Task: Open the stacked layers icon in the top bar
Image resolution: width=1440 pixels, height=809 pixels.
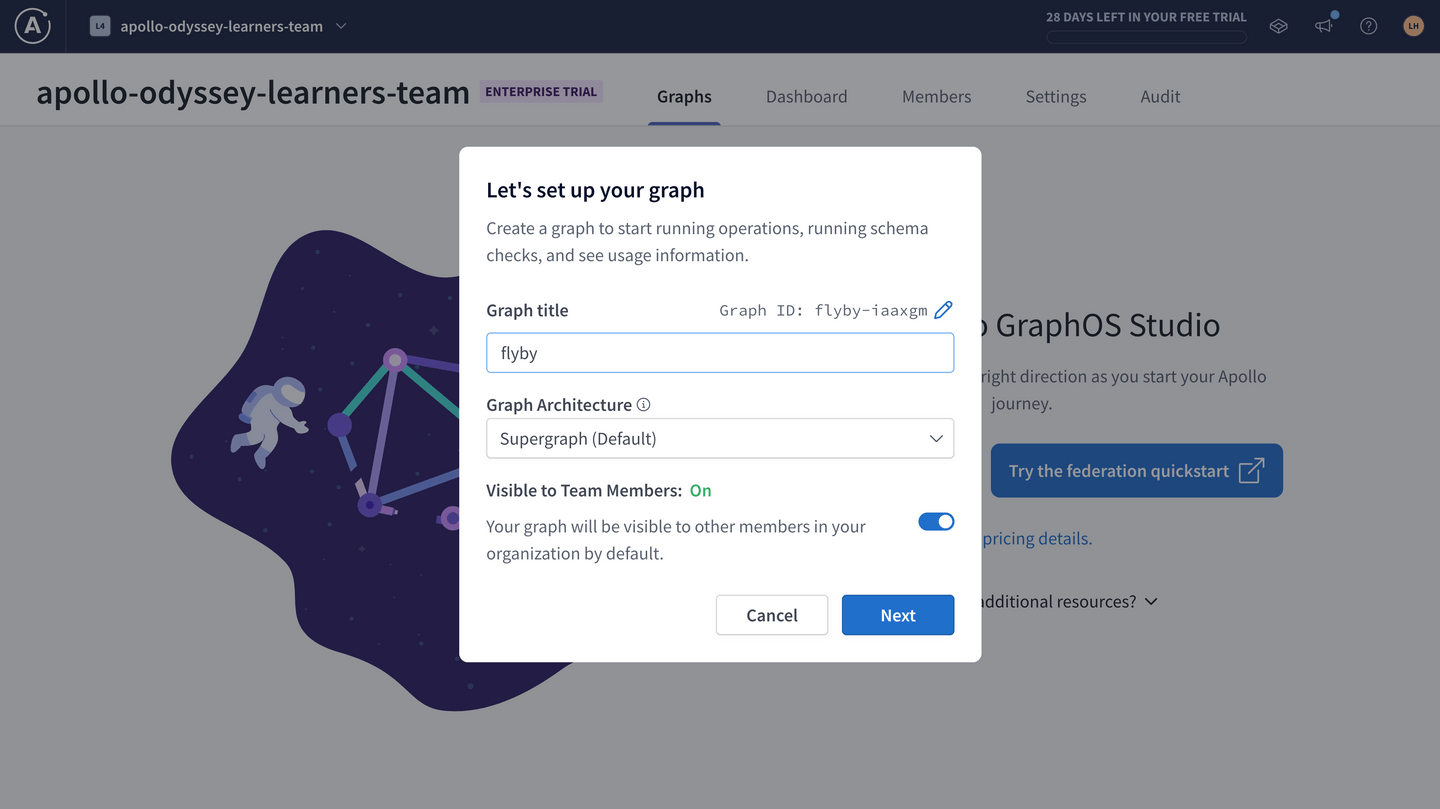Action: (1278, 26)
